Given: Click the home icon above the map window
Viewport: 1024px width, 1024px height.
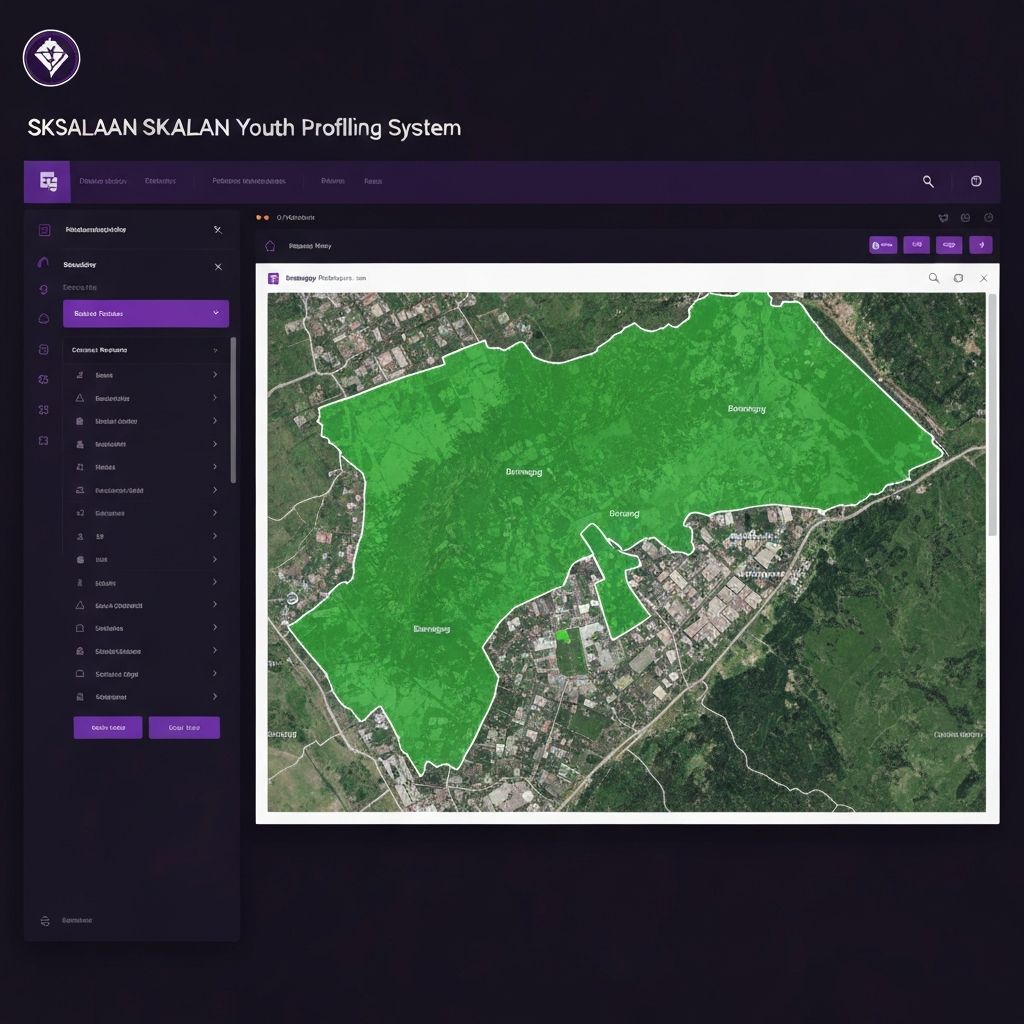Looking at the screenshot, I should pyautogui.click(x=270, y=245).
